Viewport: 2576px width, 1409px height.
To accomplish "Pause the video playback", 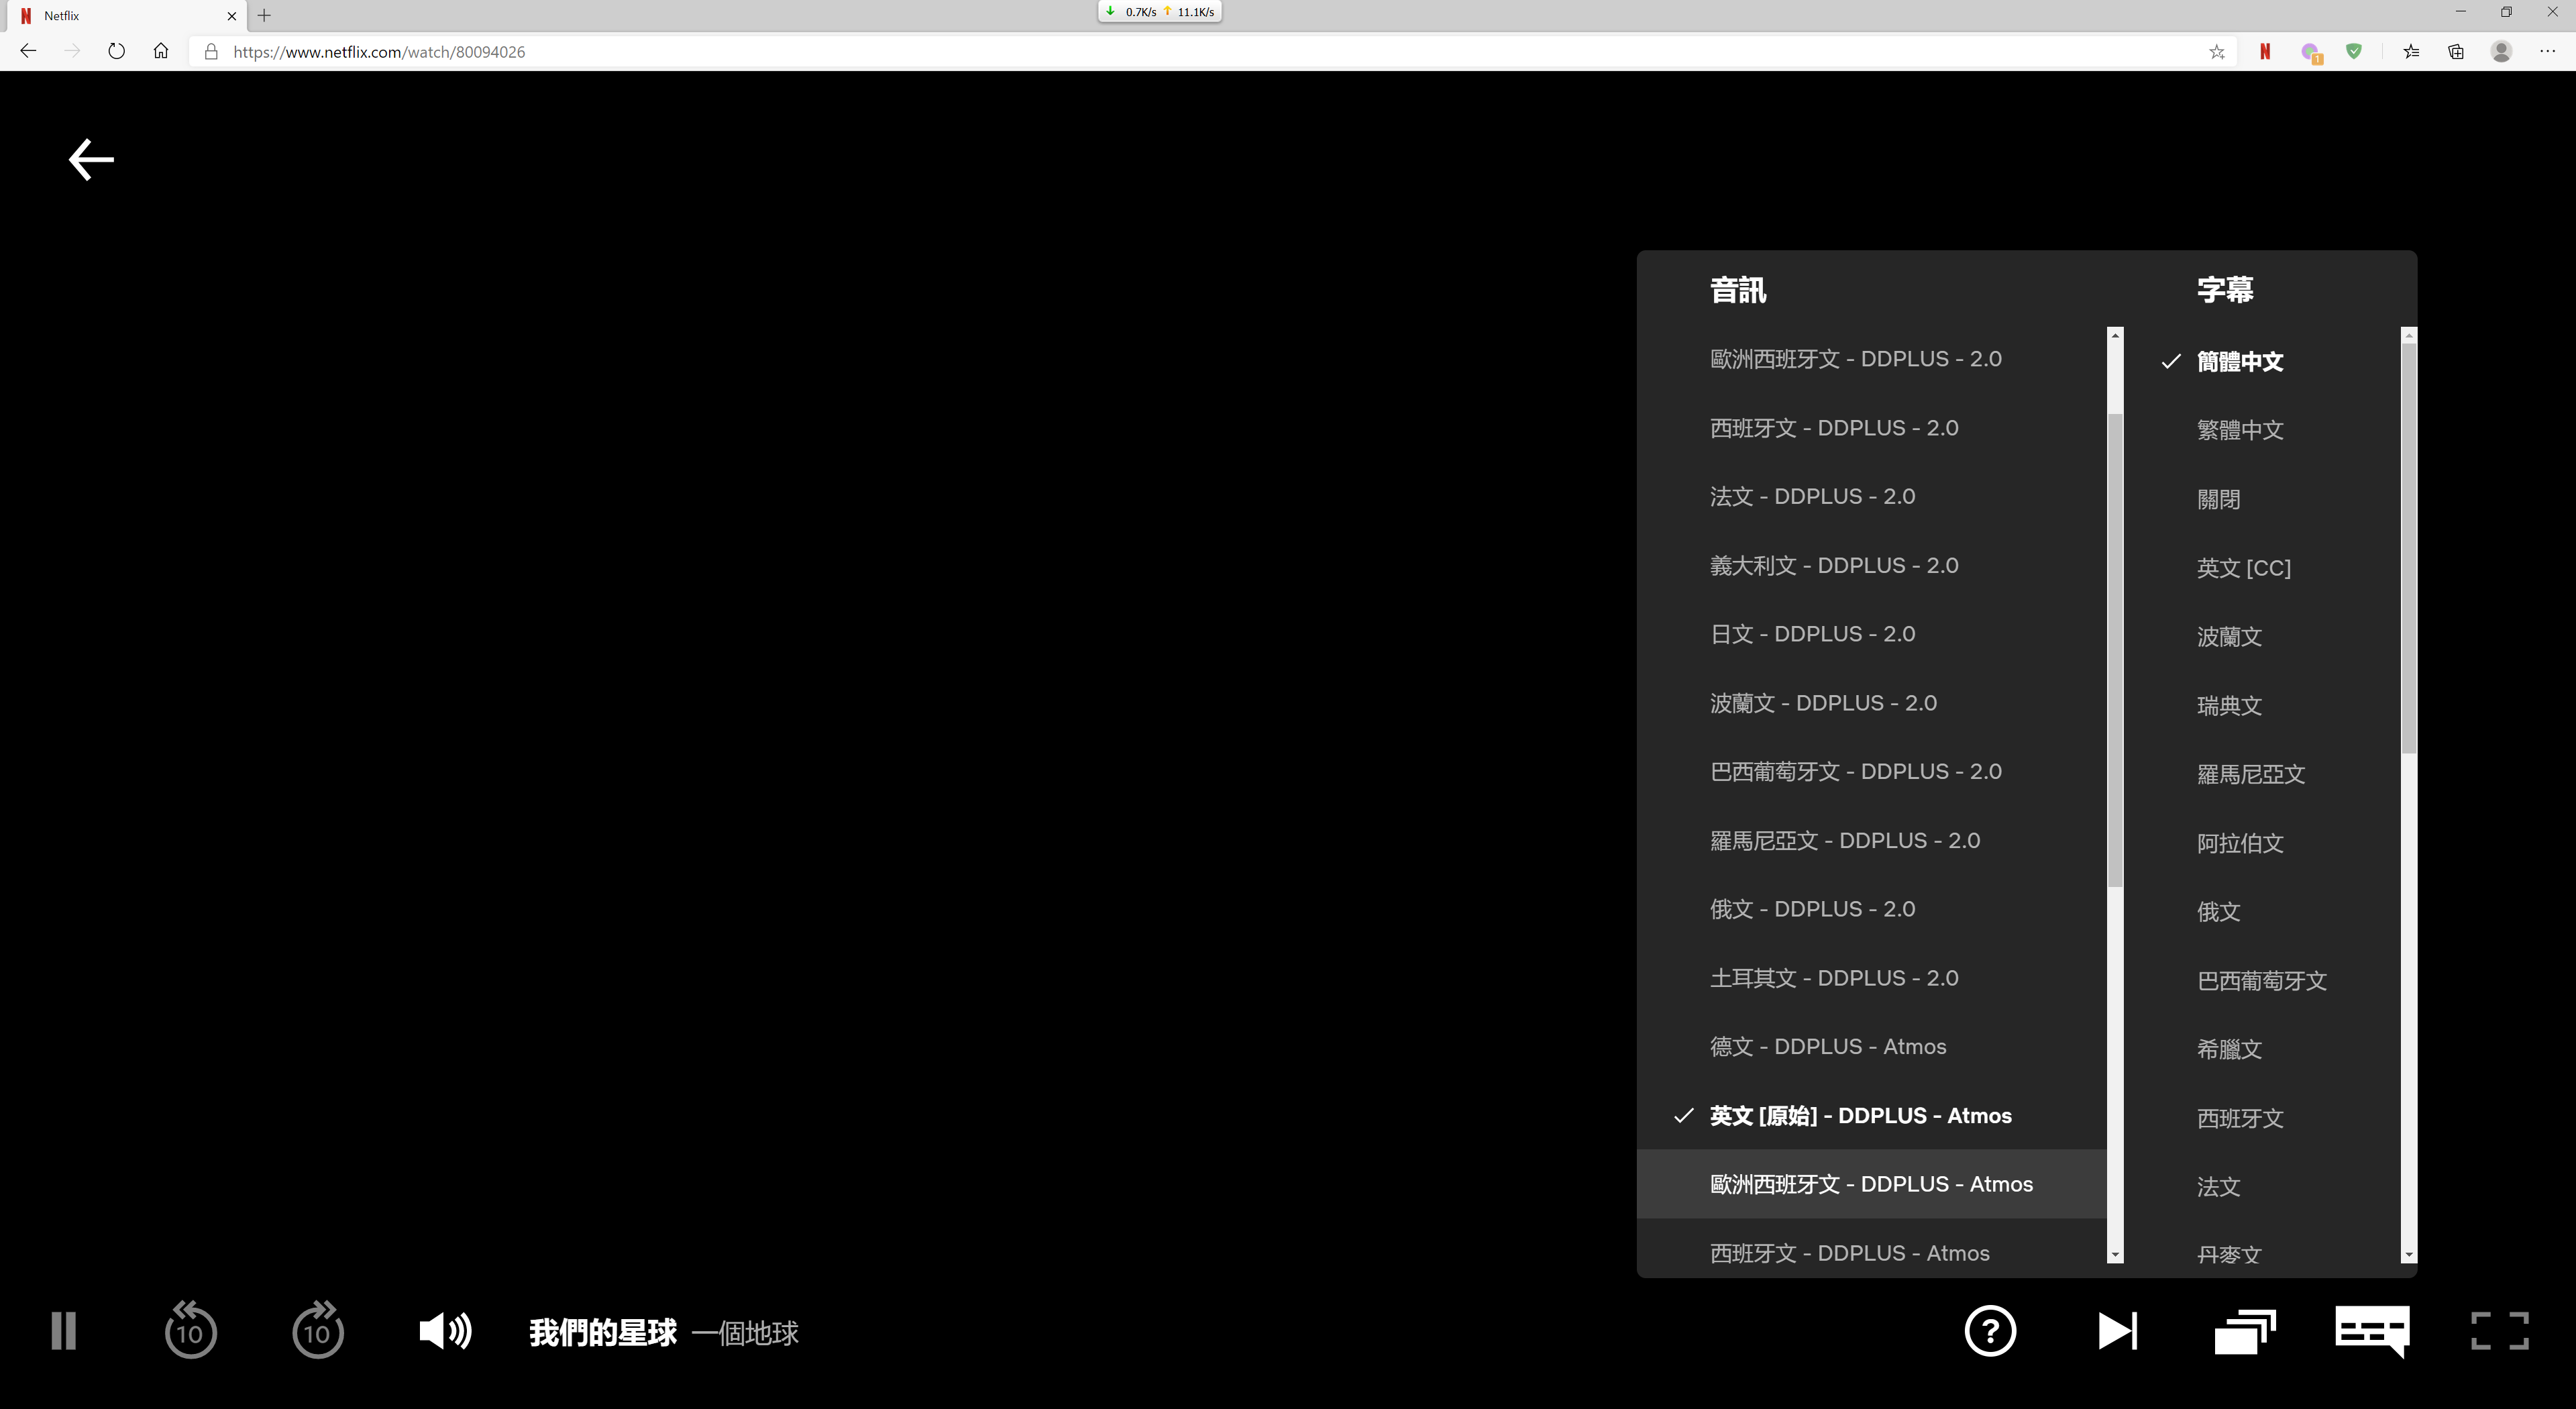I will pyautogui.click(x=63, y=1331).
